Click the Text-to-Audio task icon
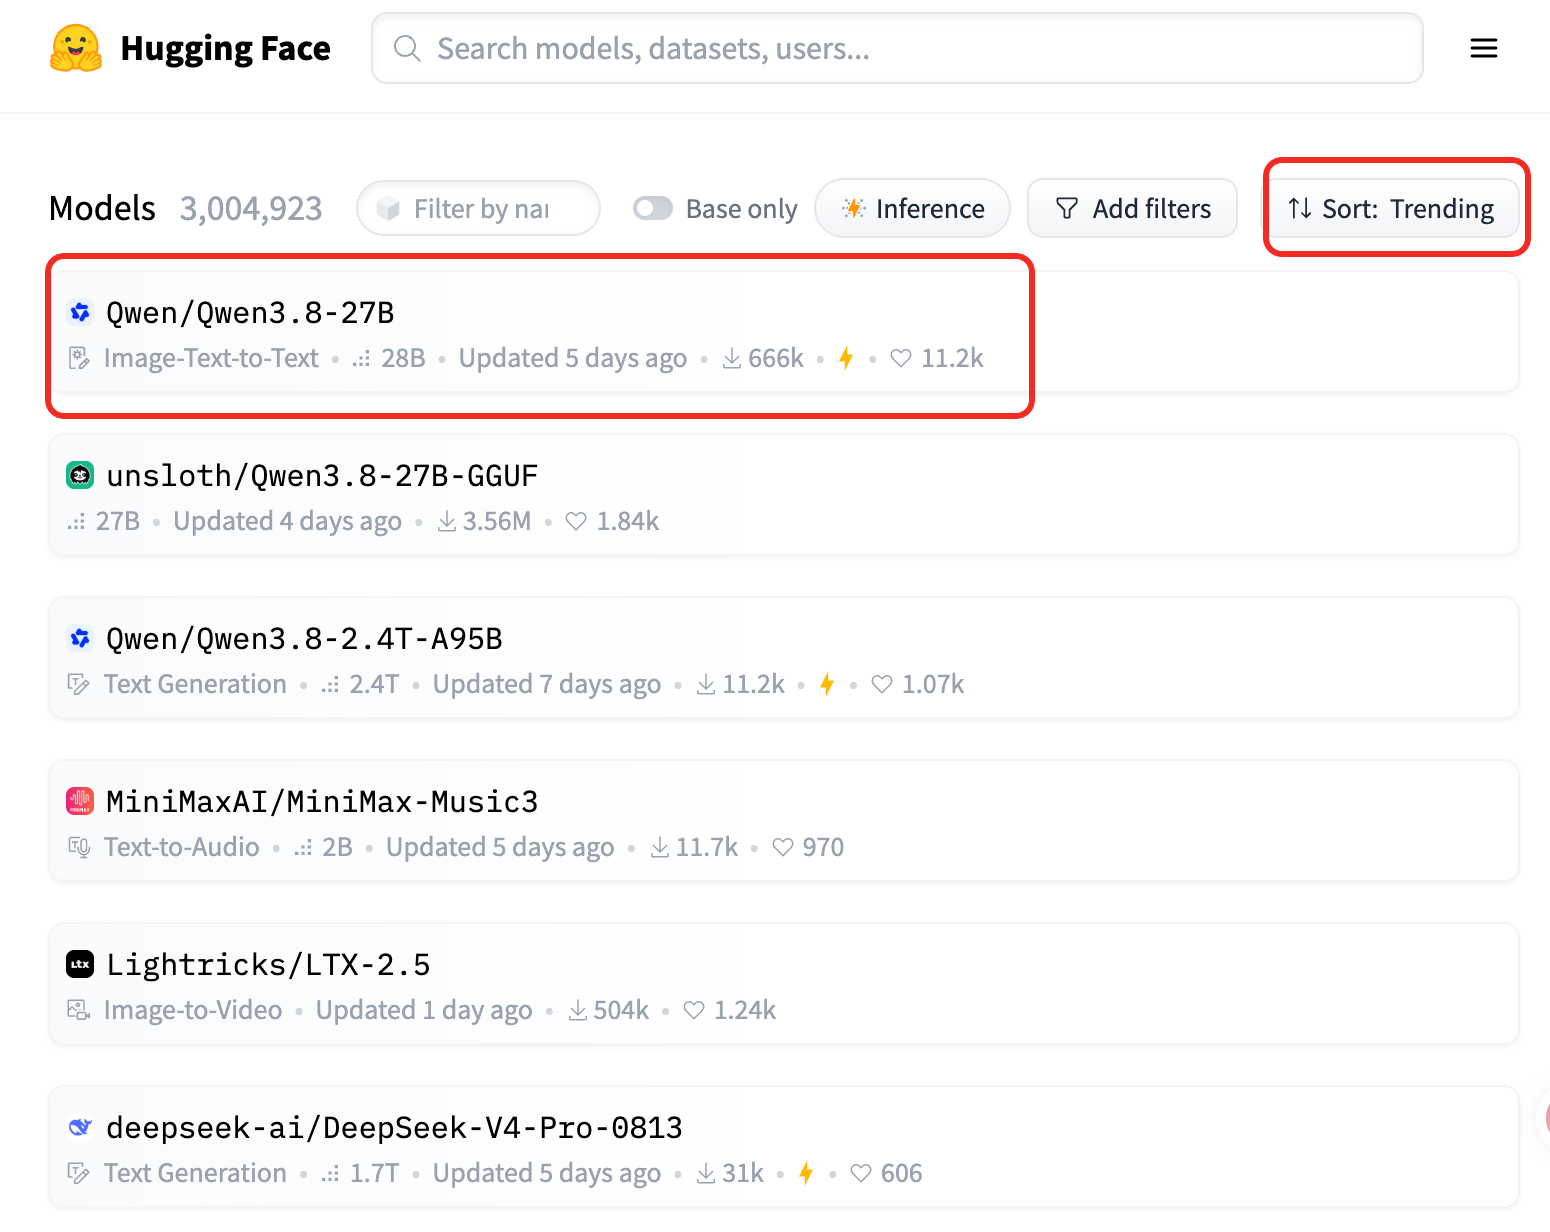Screen dimensions: 1550x1232 [79, 847]
